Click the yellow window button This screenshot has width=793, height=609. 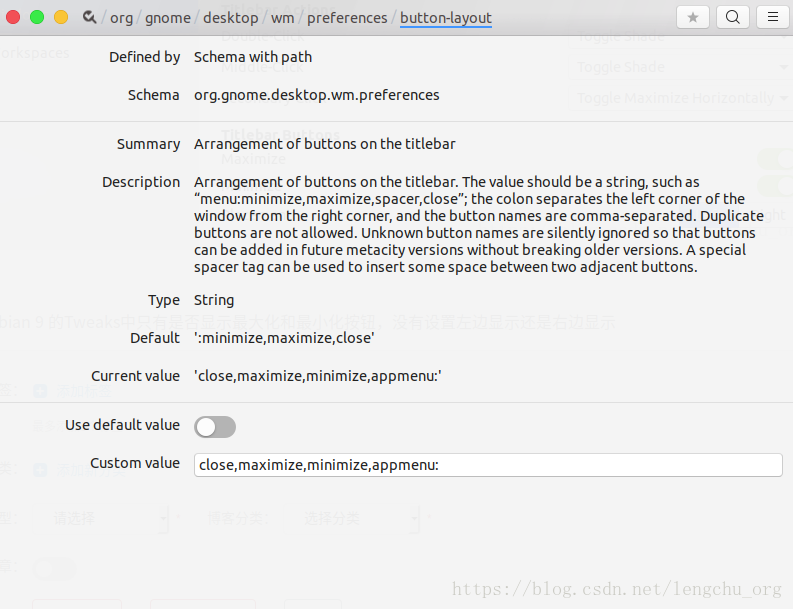tap(61, 17)
